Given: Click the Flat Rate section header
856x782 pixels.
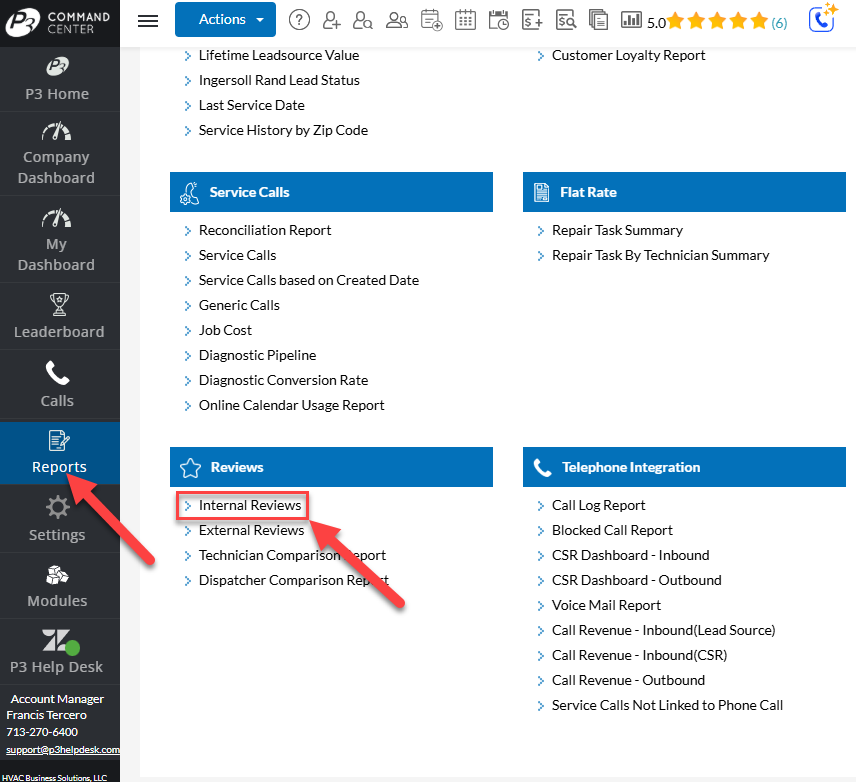Looking at the screenshot, I should click(684, 192).
